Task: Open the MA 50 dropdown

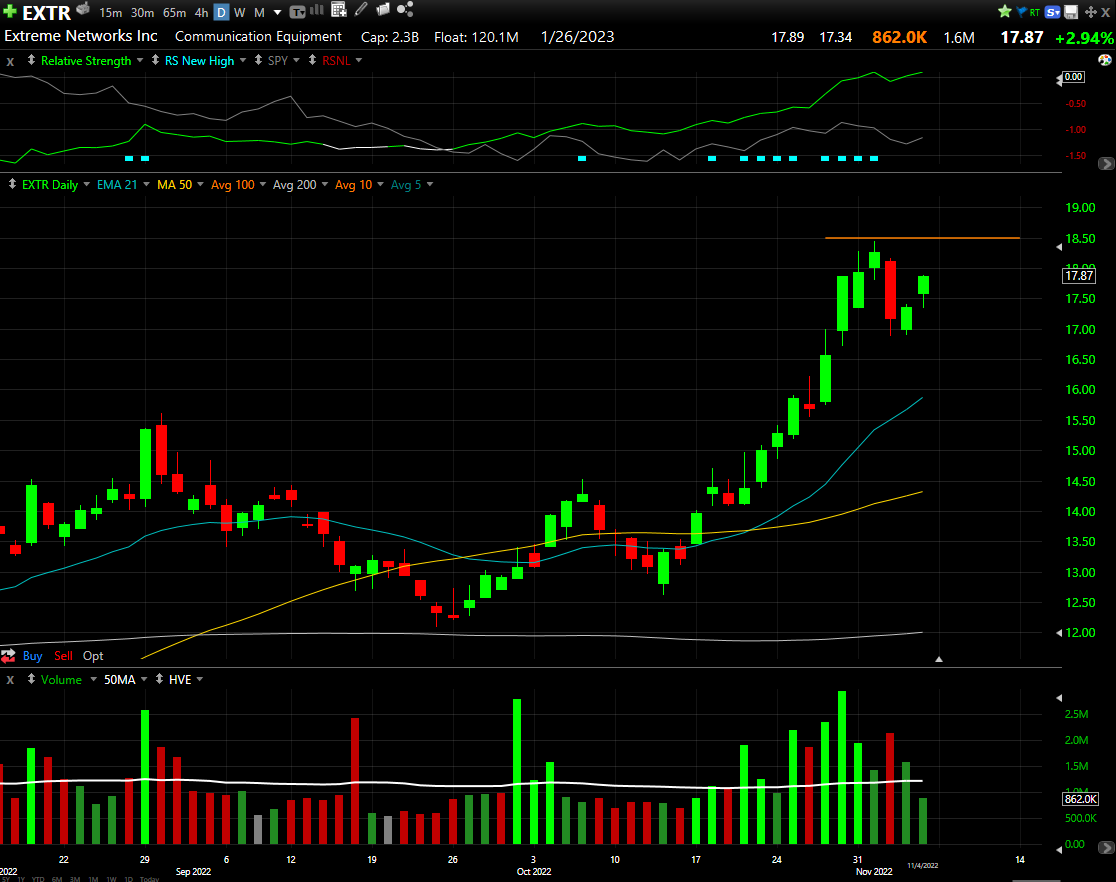Action: tap(201, 184)
